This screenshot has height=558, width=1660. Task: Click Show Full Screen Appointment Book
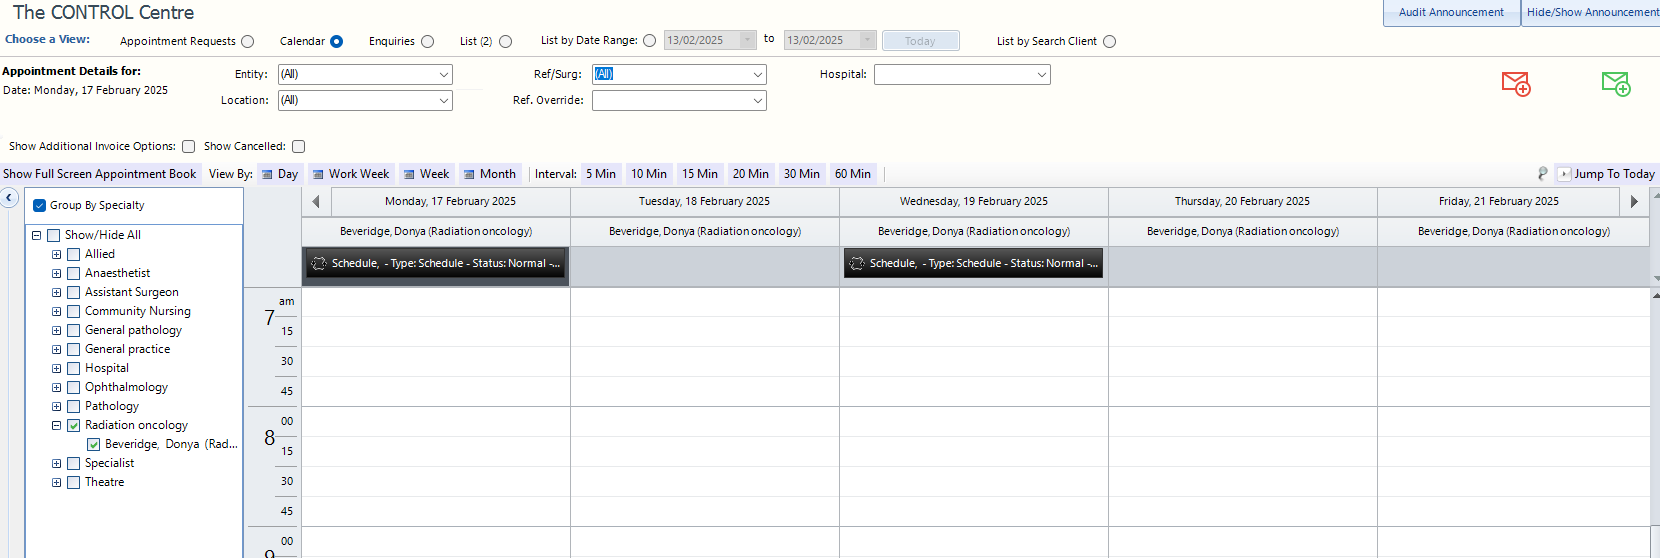coord(100,174)
